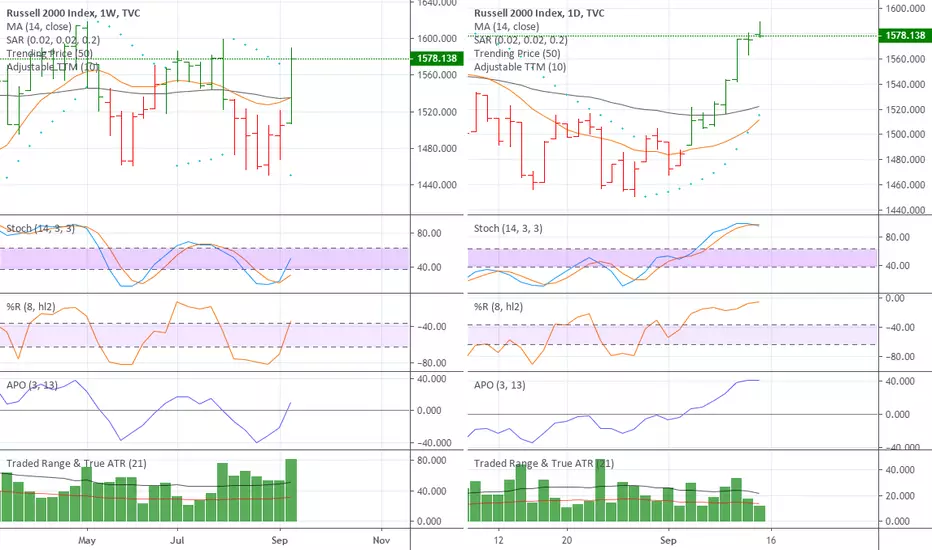
Task: Click the daily 1578.138 price label
Action: tap(905, 36)
